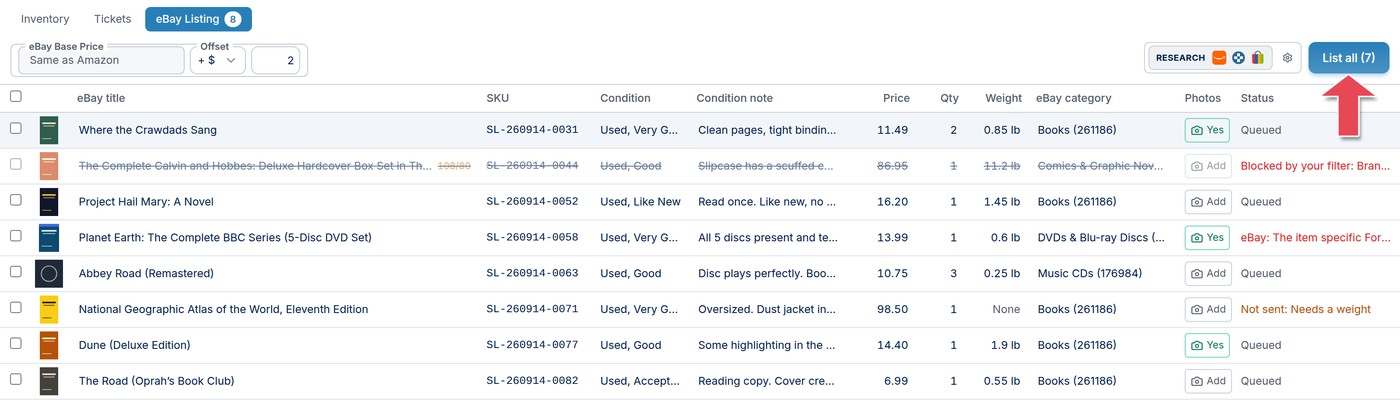Open Where the Crawdads Sang cover thumbnail
Viewport: 1400px width, 411px height.
49,130
